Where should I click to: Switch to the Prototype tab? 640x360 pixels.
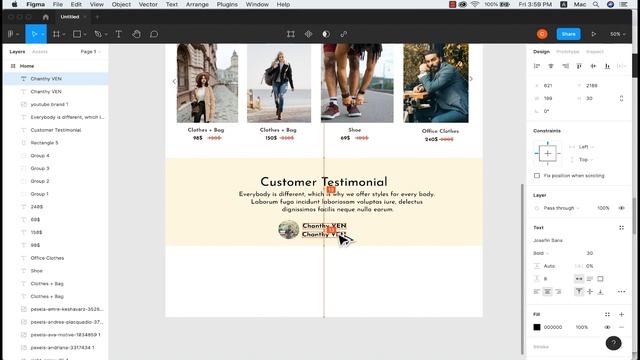[567, 52]
